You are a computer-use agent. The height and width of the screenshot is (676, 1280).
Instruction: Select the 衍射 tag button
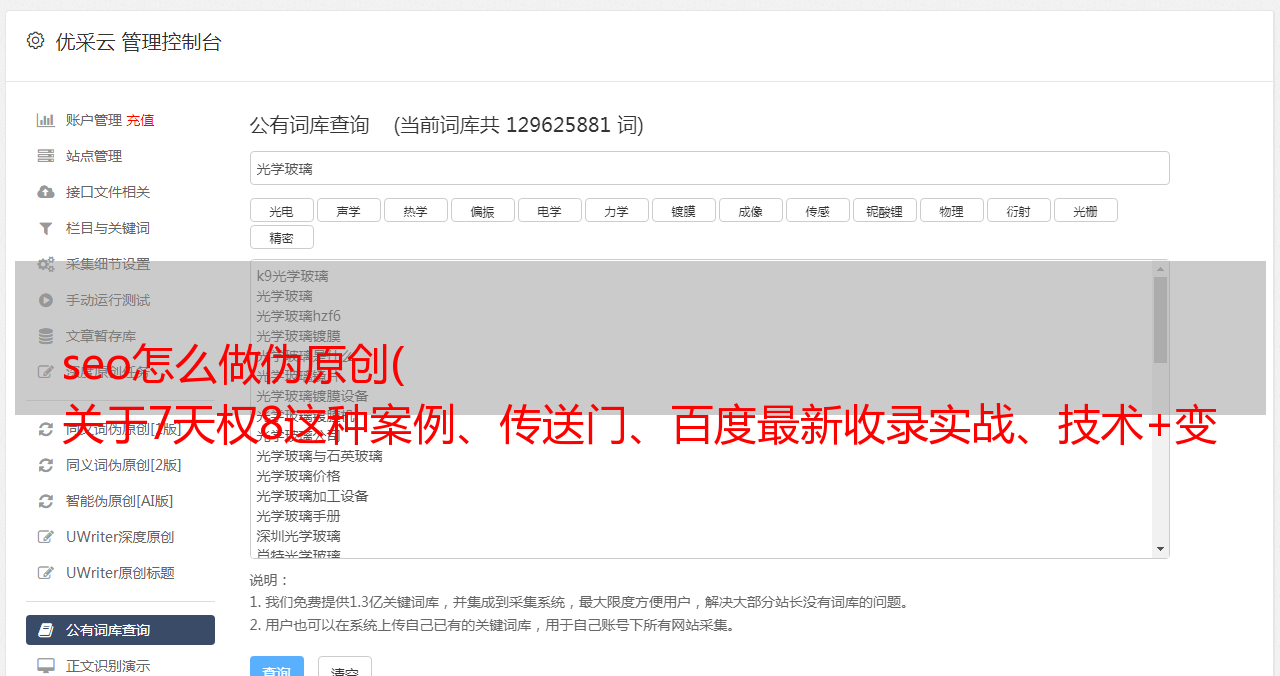(1018, 210)
